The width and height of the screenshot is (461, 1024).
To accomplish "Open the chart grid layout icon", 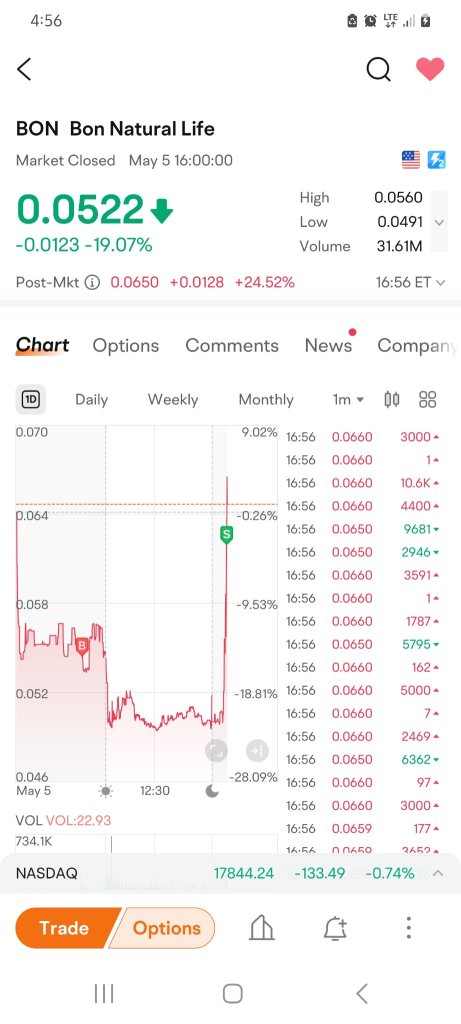I will (428, 400).
